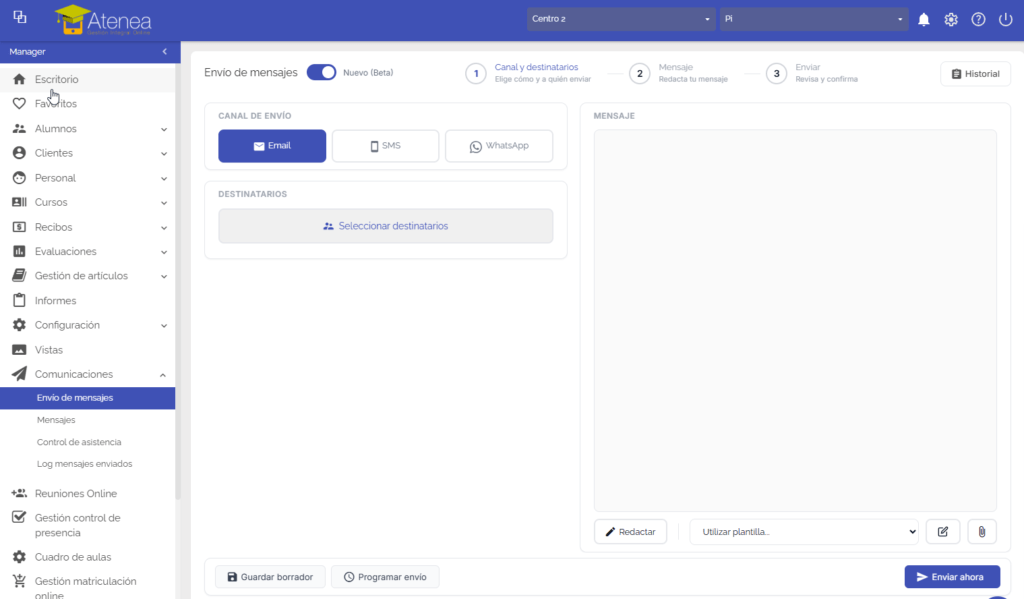Click Enviar ahora button
The width and height of the screenshot is (1024, 599).
point(952,577)
